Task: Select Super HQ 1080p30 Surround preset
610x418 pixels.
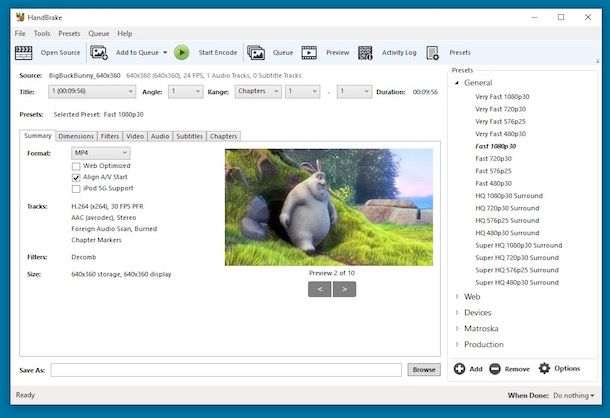Action: (519, 245)
